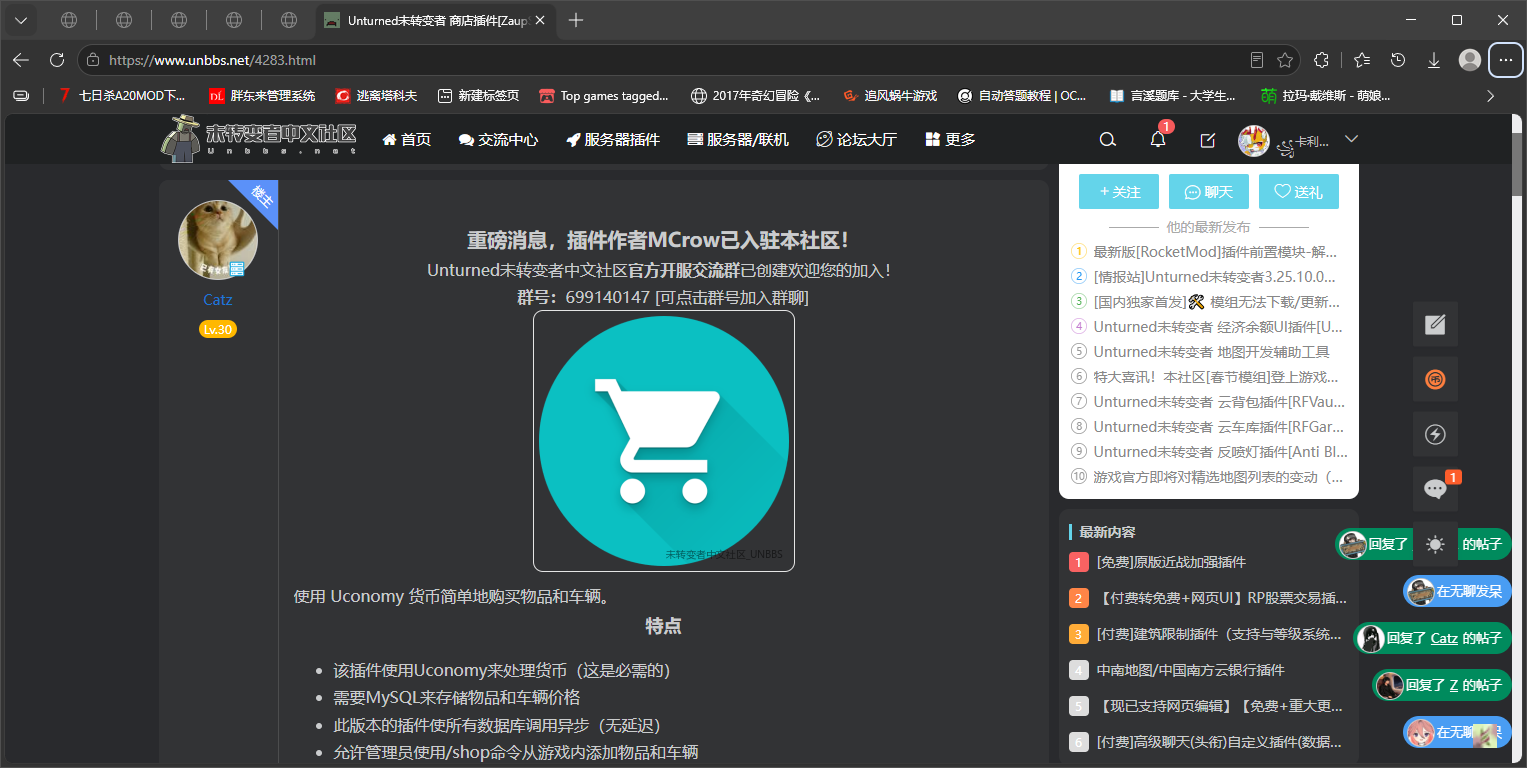The height and width of the screenshot is (768, 1527).
Task: Open 论坛大厅 in the site navigation
Action: (856, 140)
